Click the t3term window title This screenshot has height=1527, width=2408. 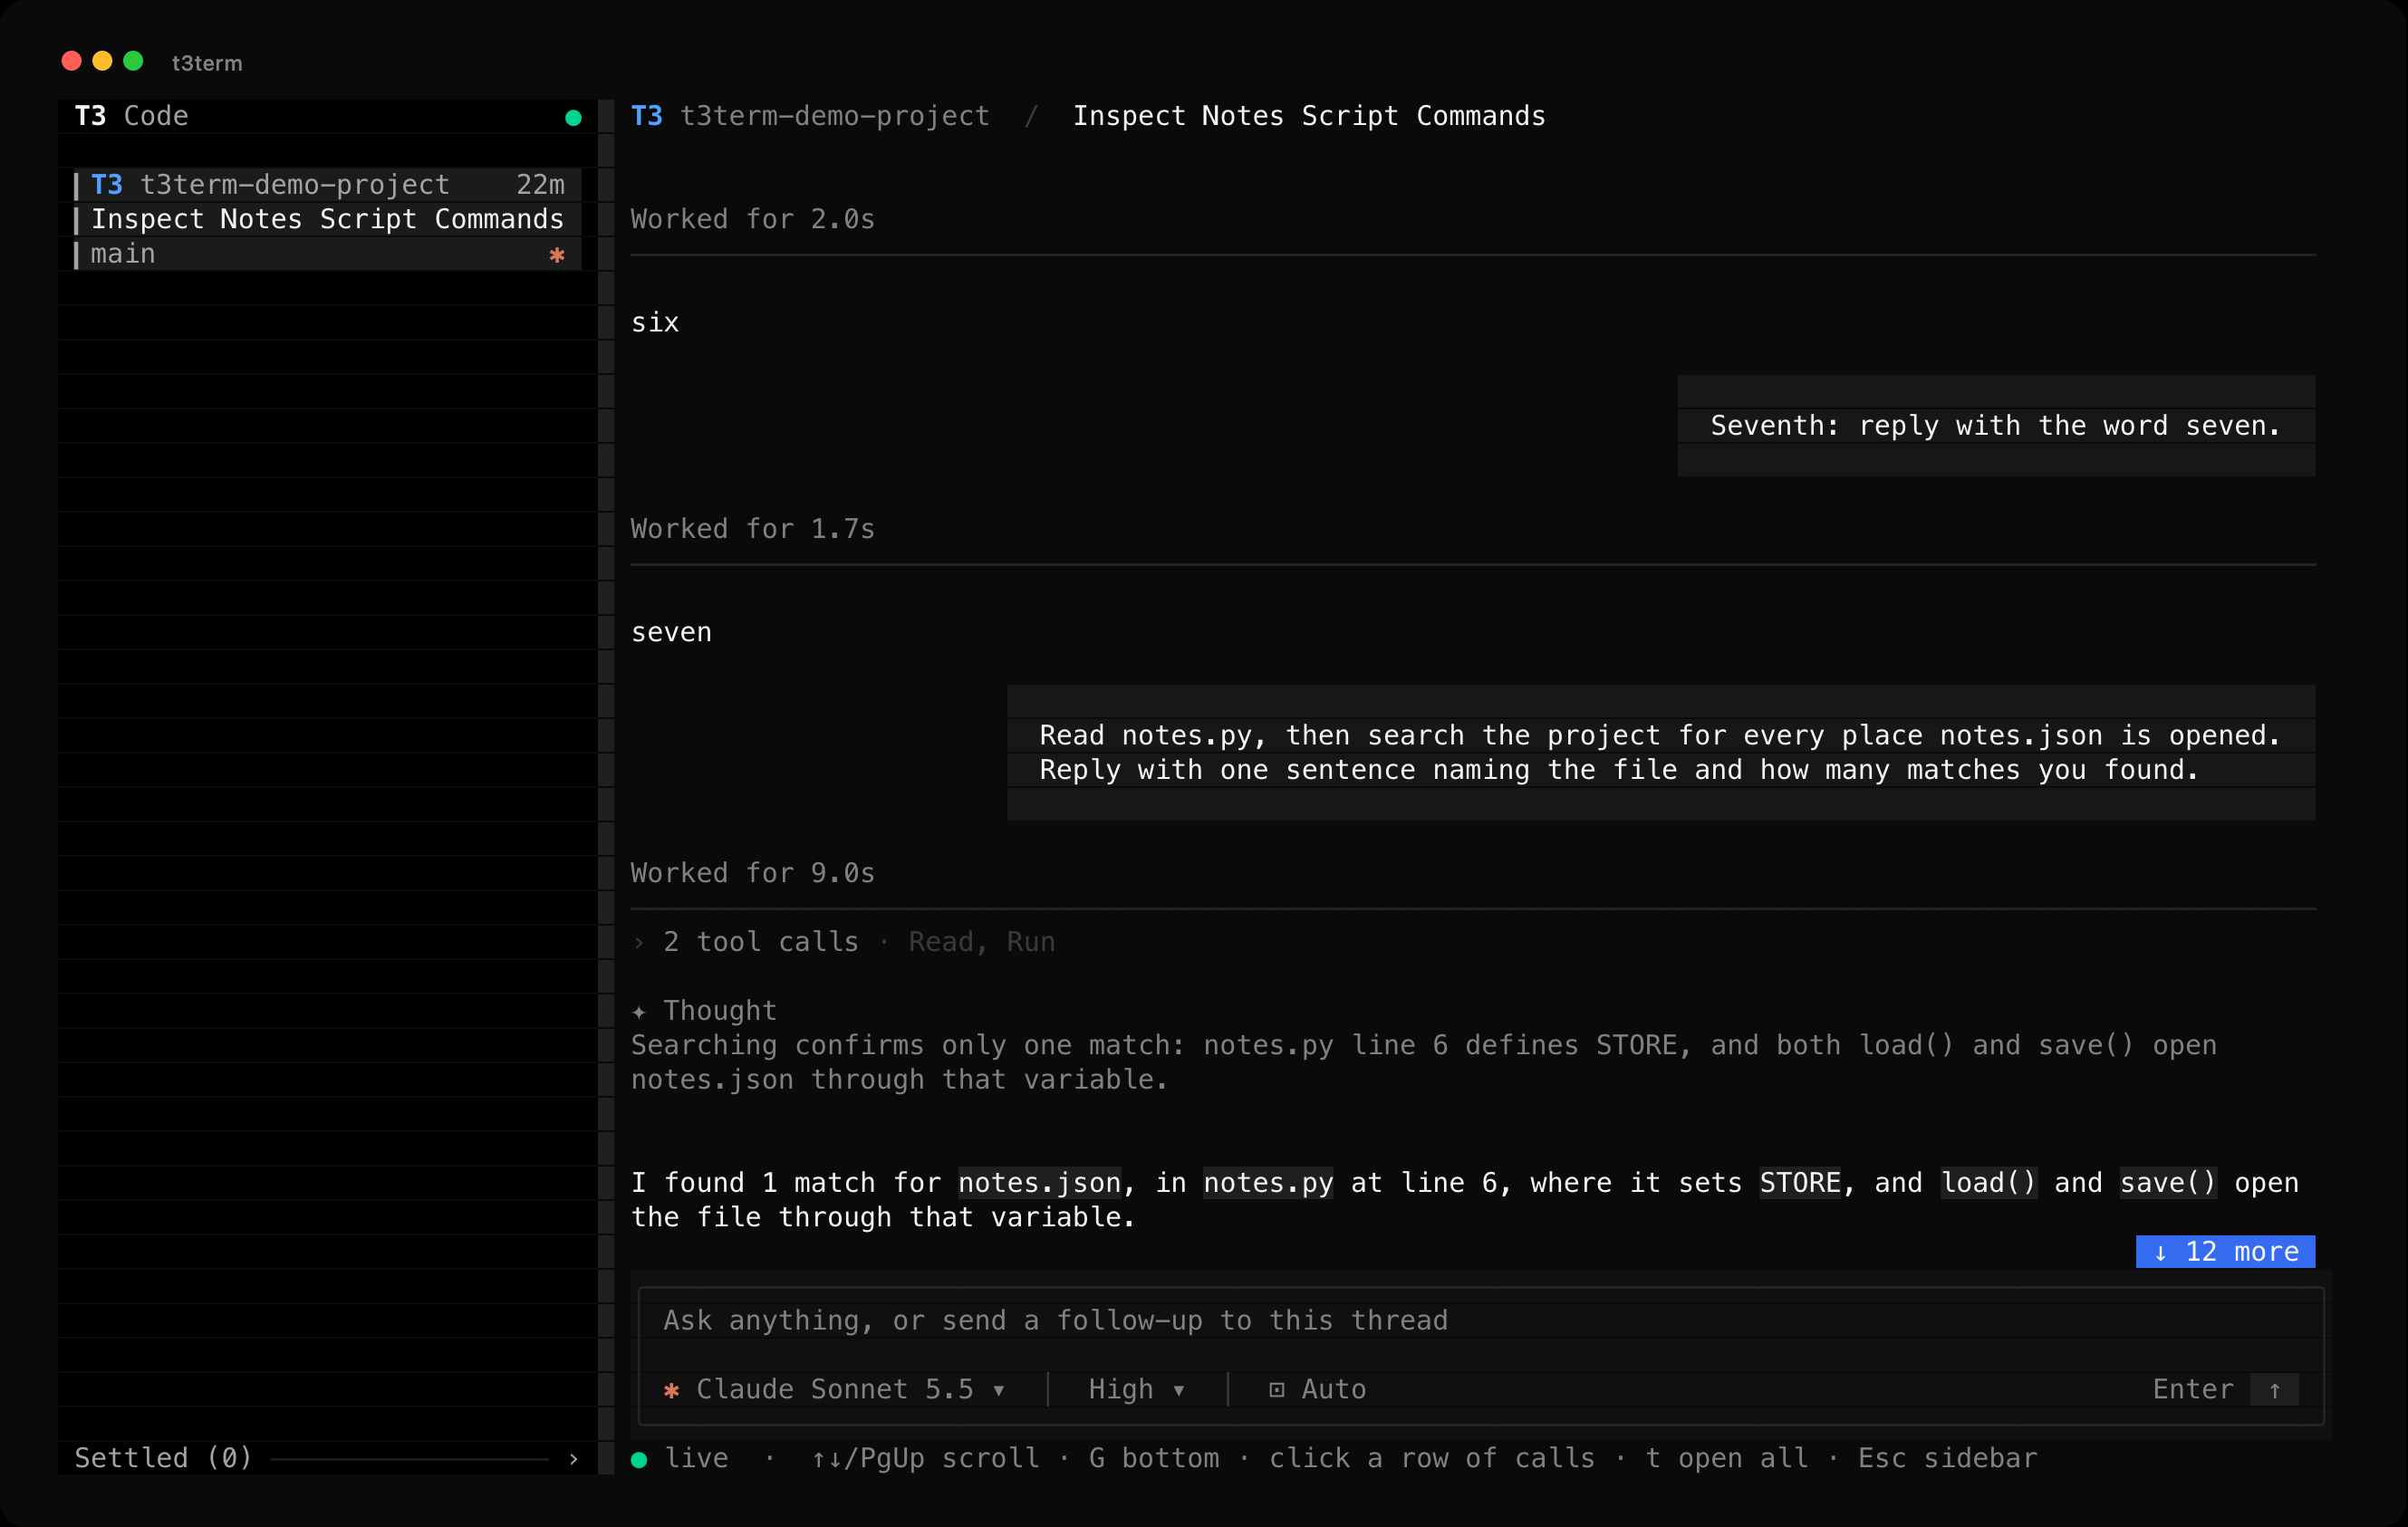click(207, 63)
